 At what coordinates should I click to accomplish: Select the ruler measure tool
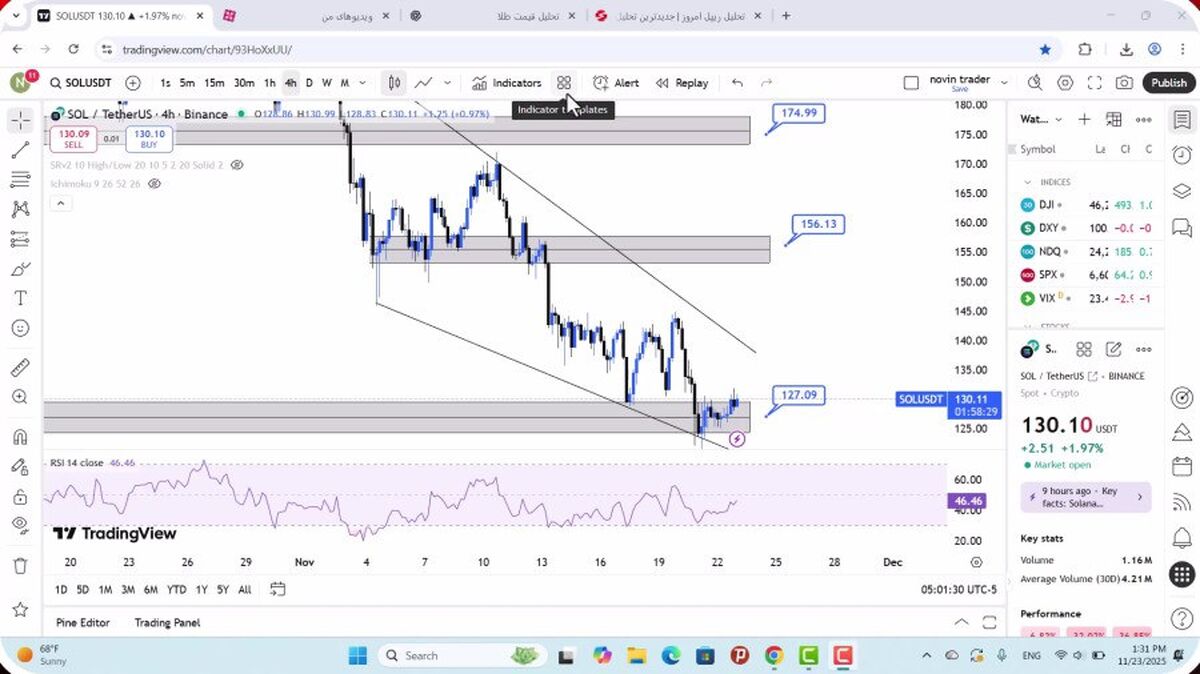[20, 368]
